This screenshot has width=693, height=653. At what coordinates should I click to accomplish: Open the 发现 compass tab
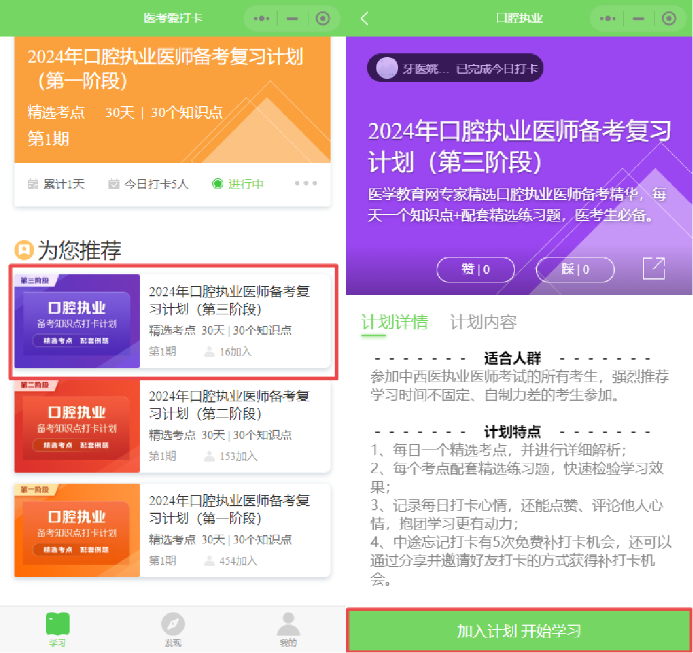[173, 629]
